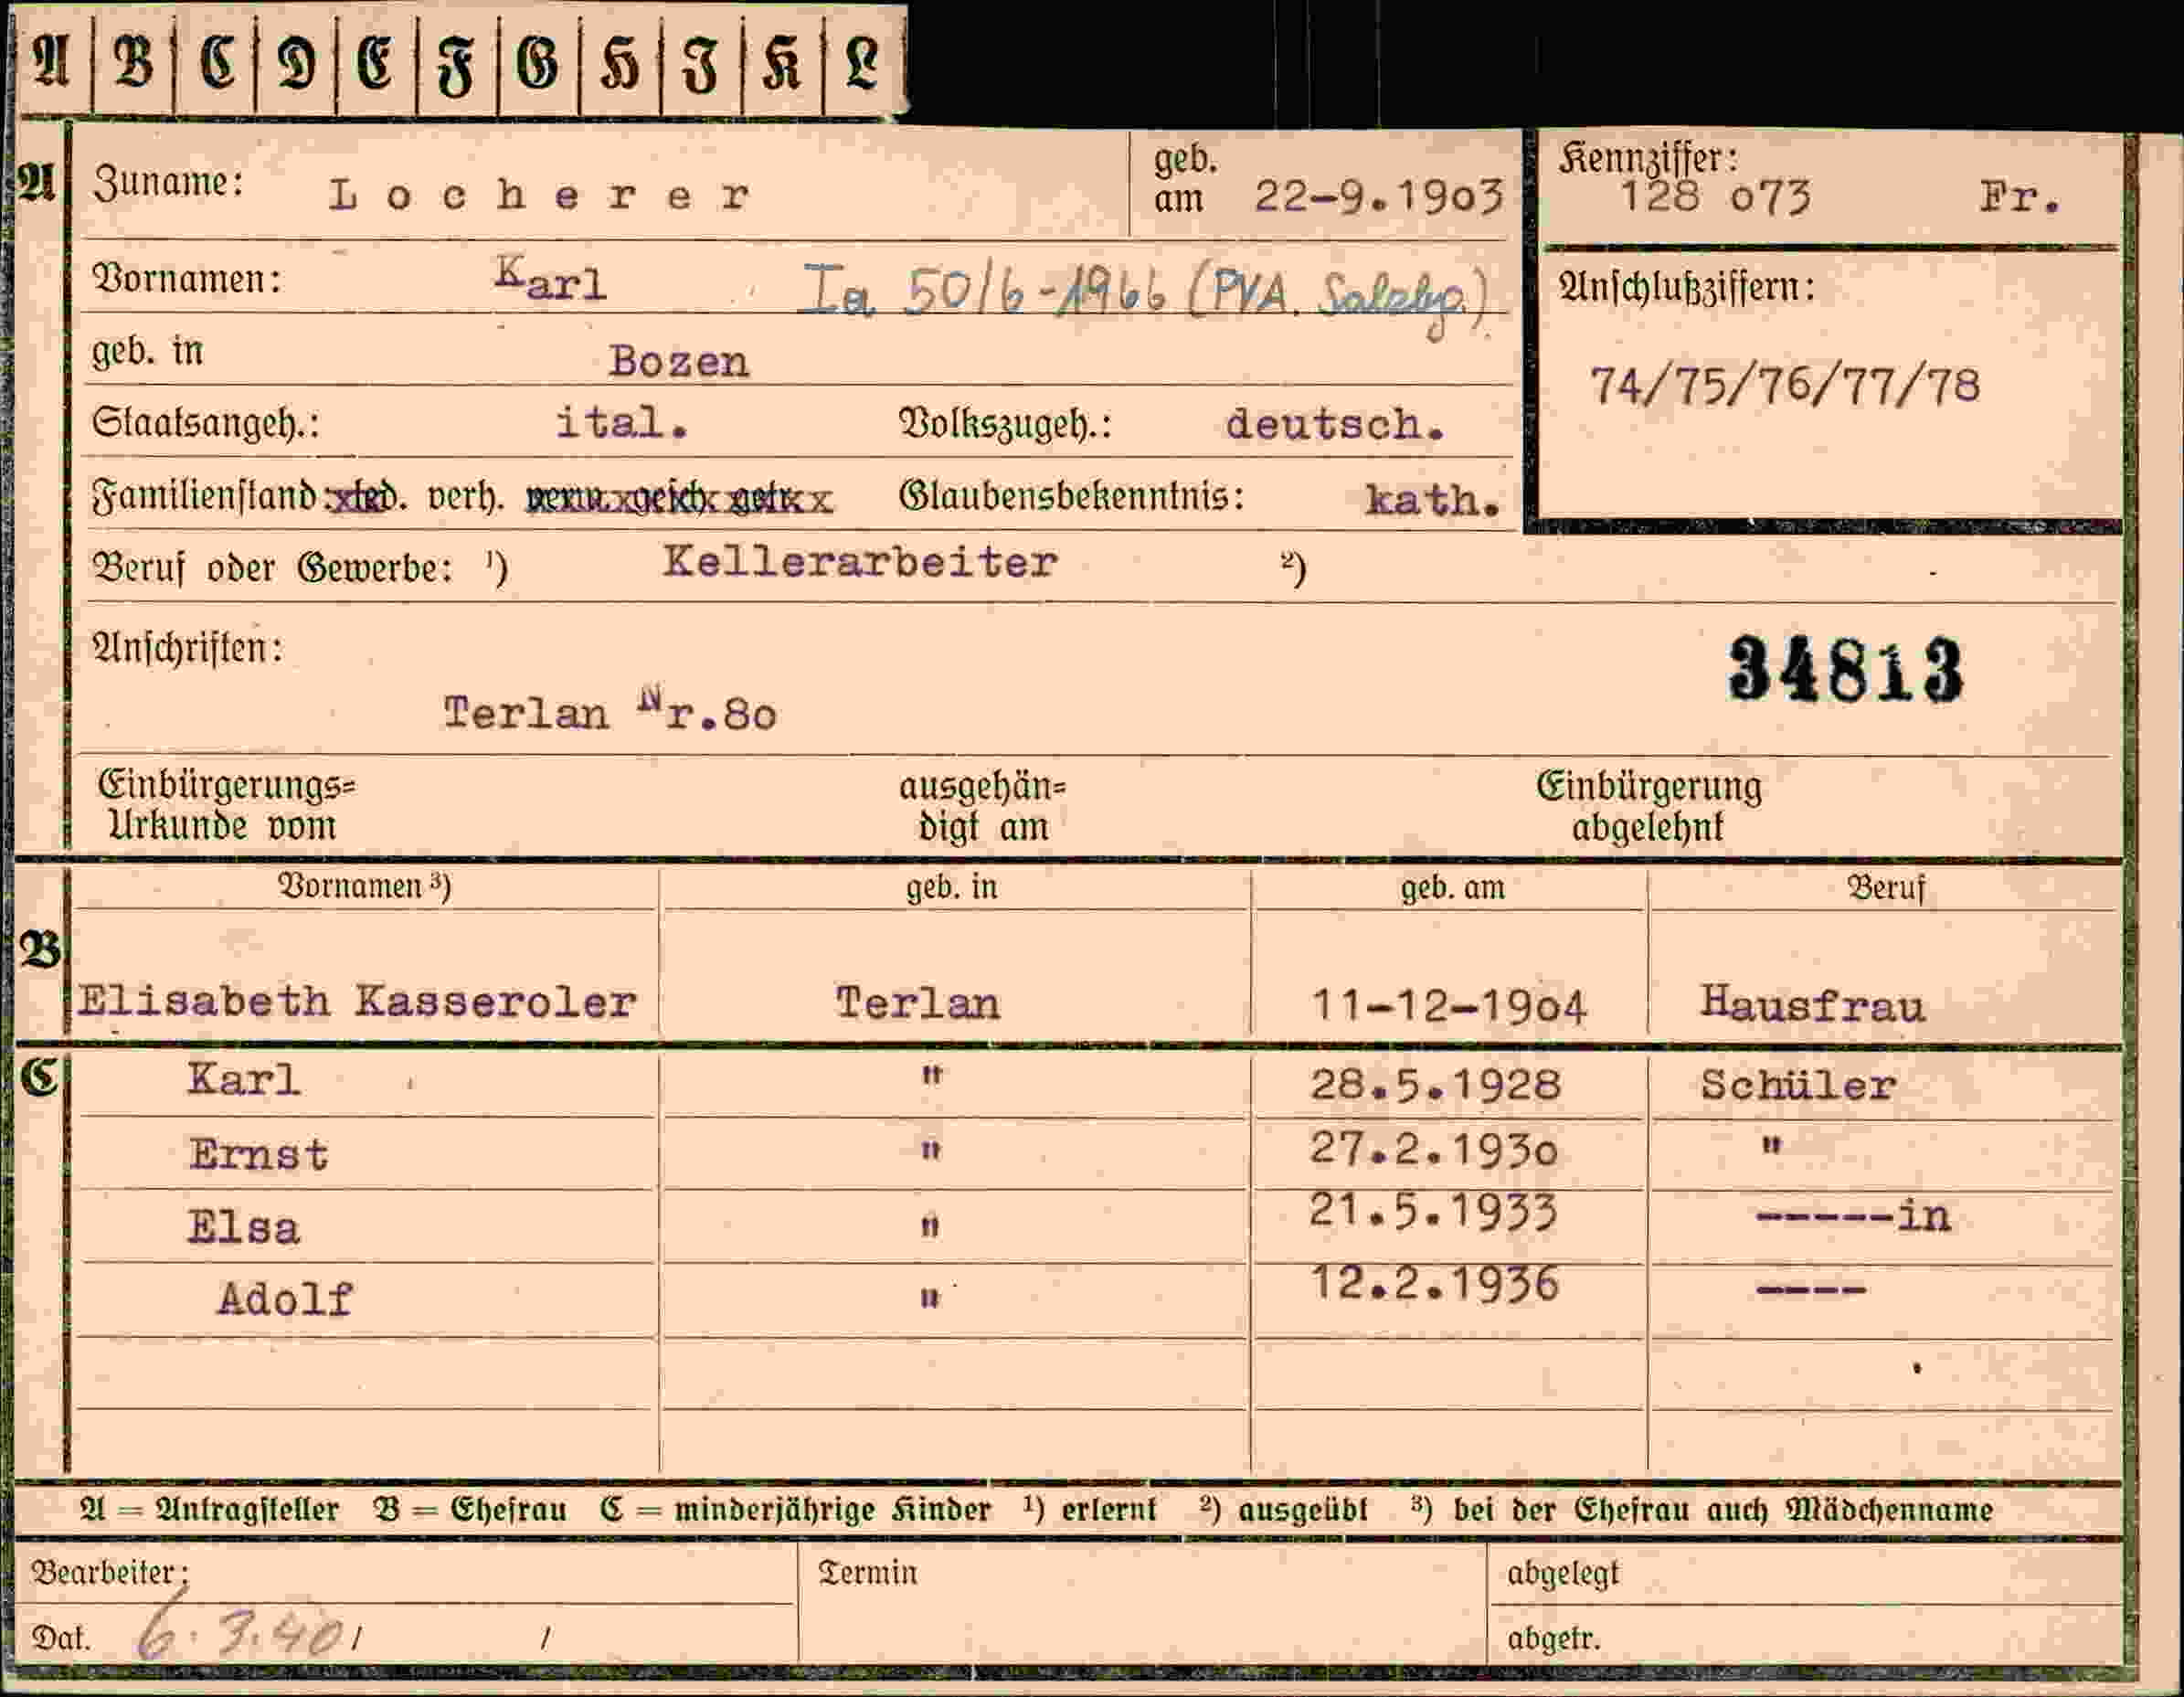Select the child row Ernst
Screen dimensions: 2184x1697
click(x=1095, y=1153)
